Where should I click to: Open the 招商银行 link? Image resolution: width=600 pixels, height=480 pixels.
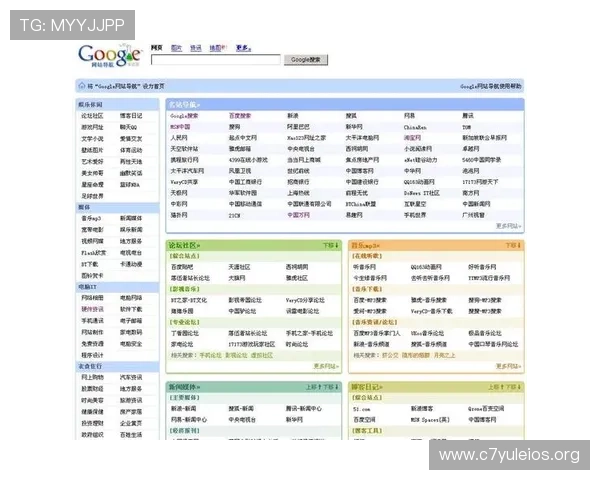[298, 182]
